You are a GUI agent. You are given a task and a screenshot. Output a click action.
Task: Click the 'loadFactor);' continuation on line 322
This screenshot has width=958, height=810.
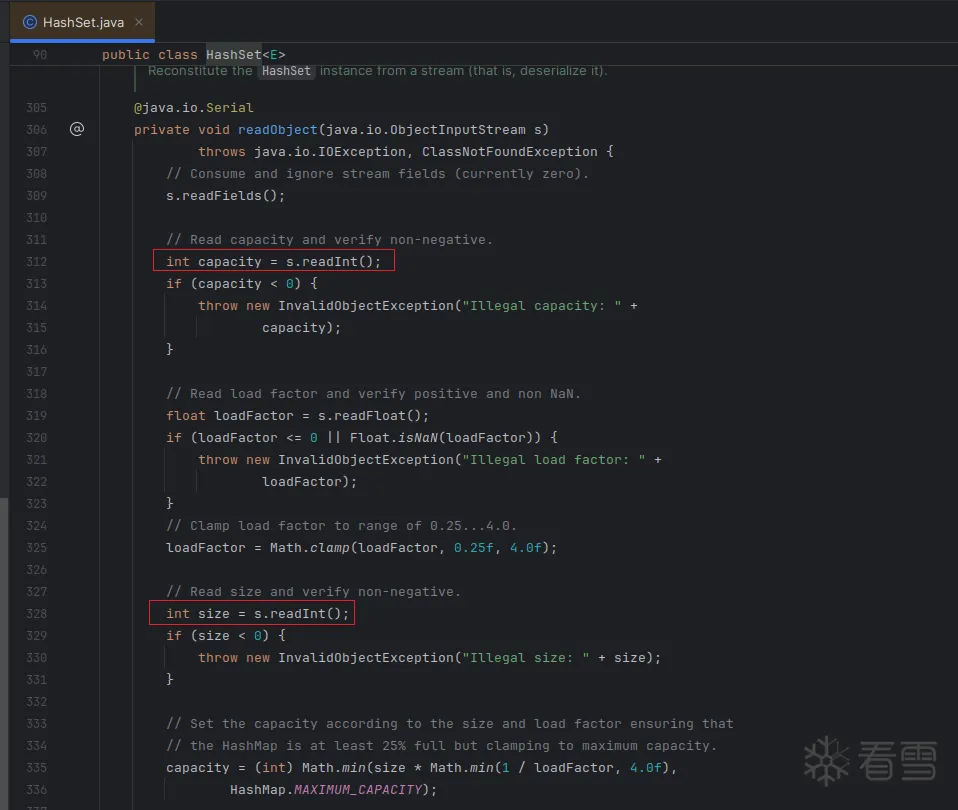(x=309, y=481)
